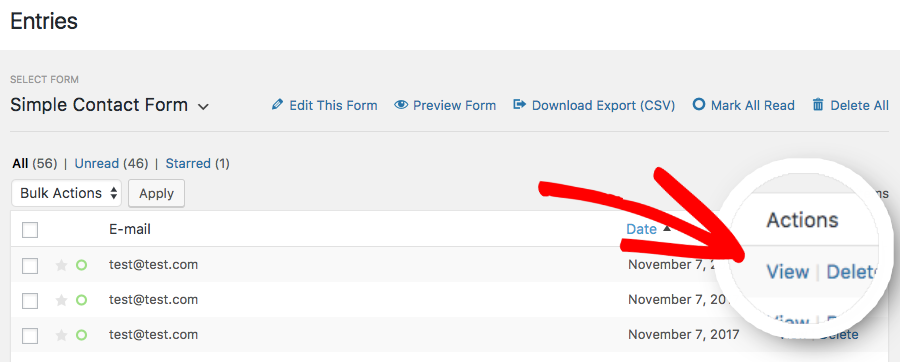
Task: Star the third test@test.com entry
Action: 61,335
